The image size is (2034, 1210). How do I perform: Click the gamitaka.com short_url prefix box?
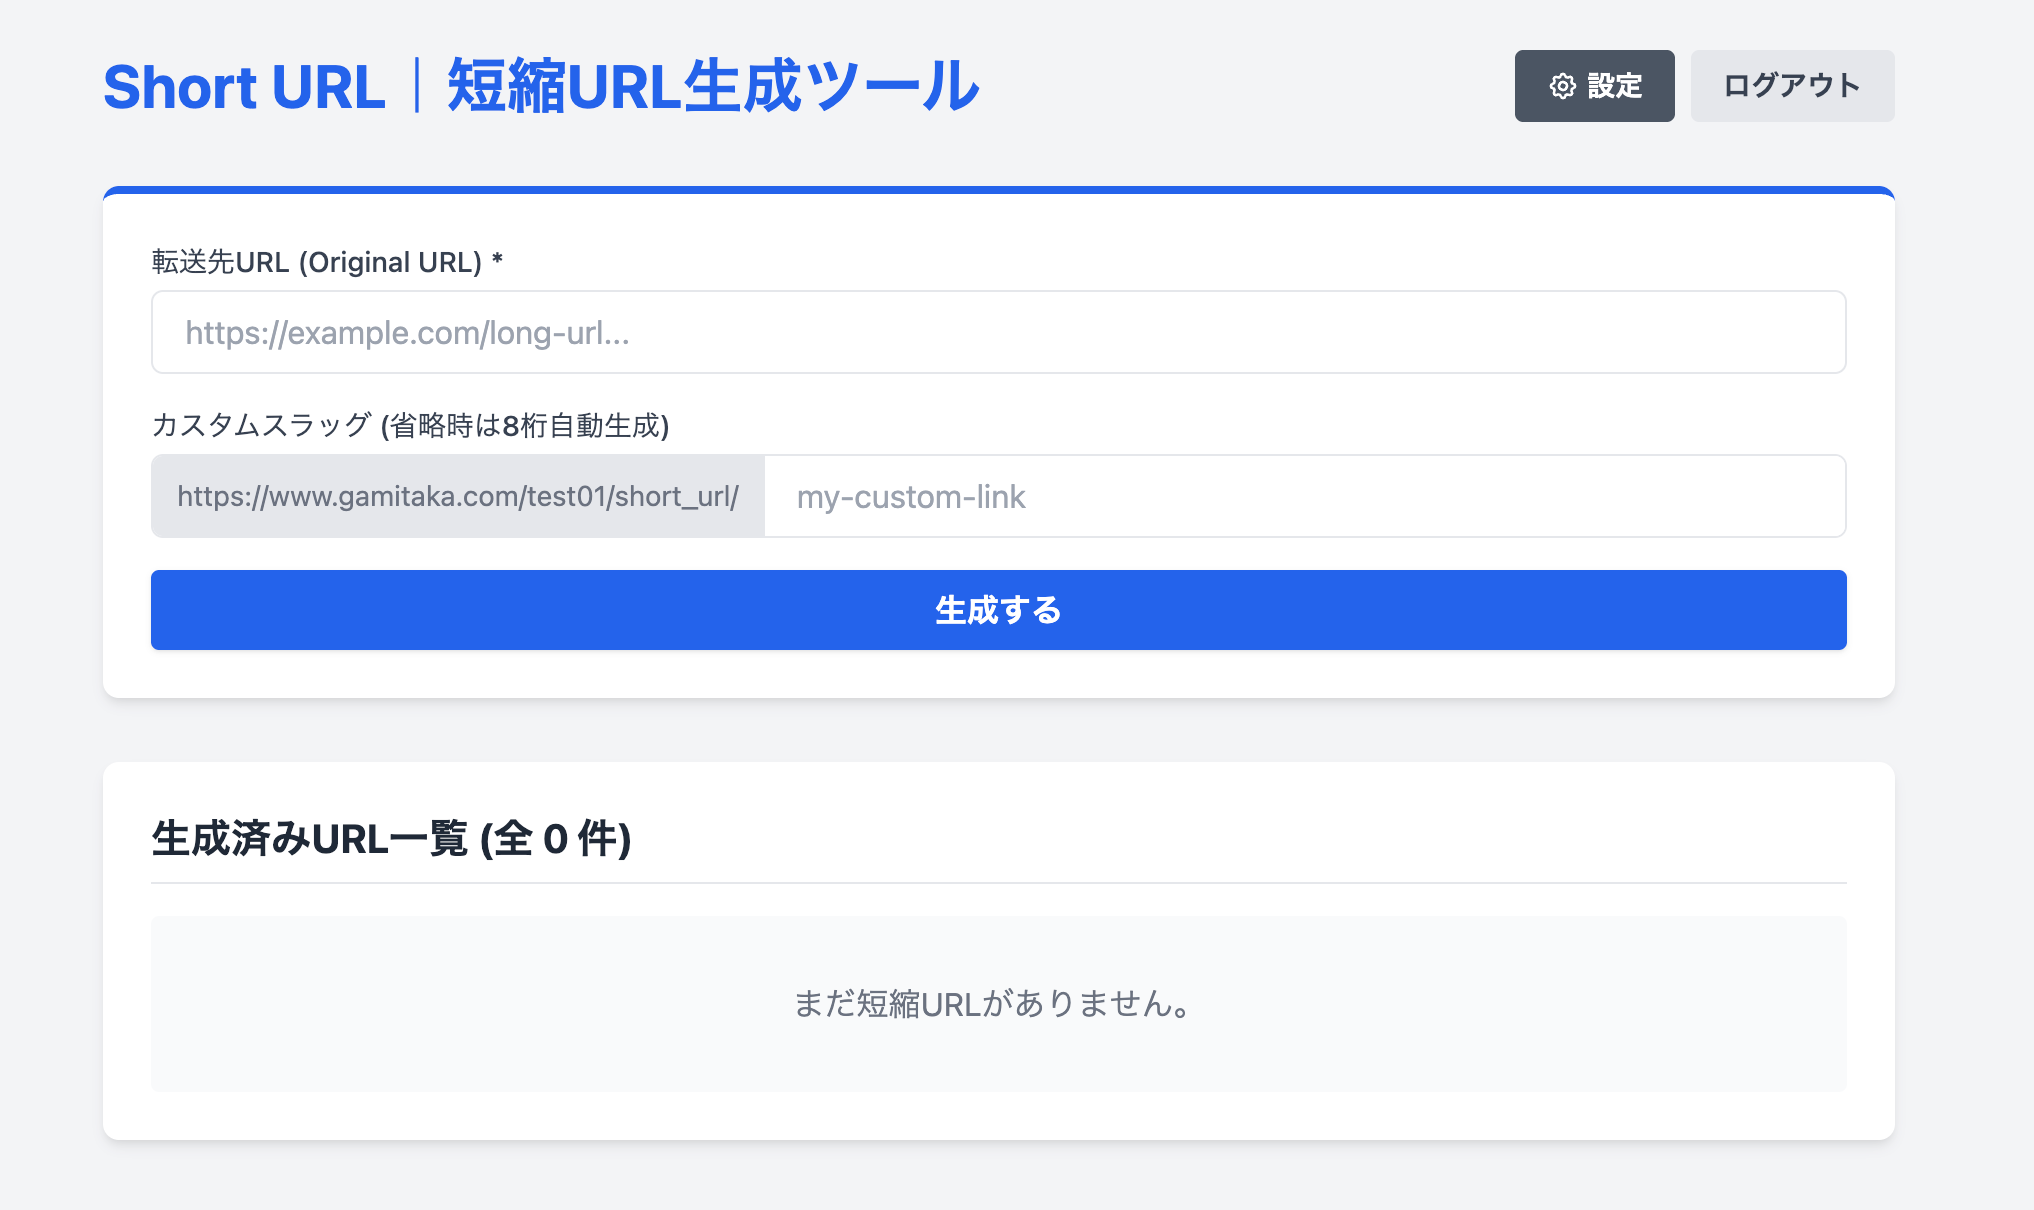[458, 496]
